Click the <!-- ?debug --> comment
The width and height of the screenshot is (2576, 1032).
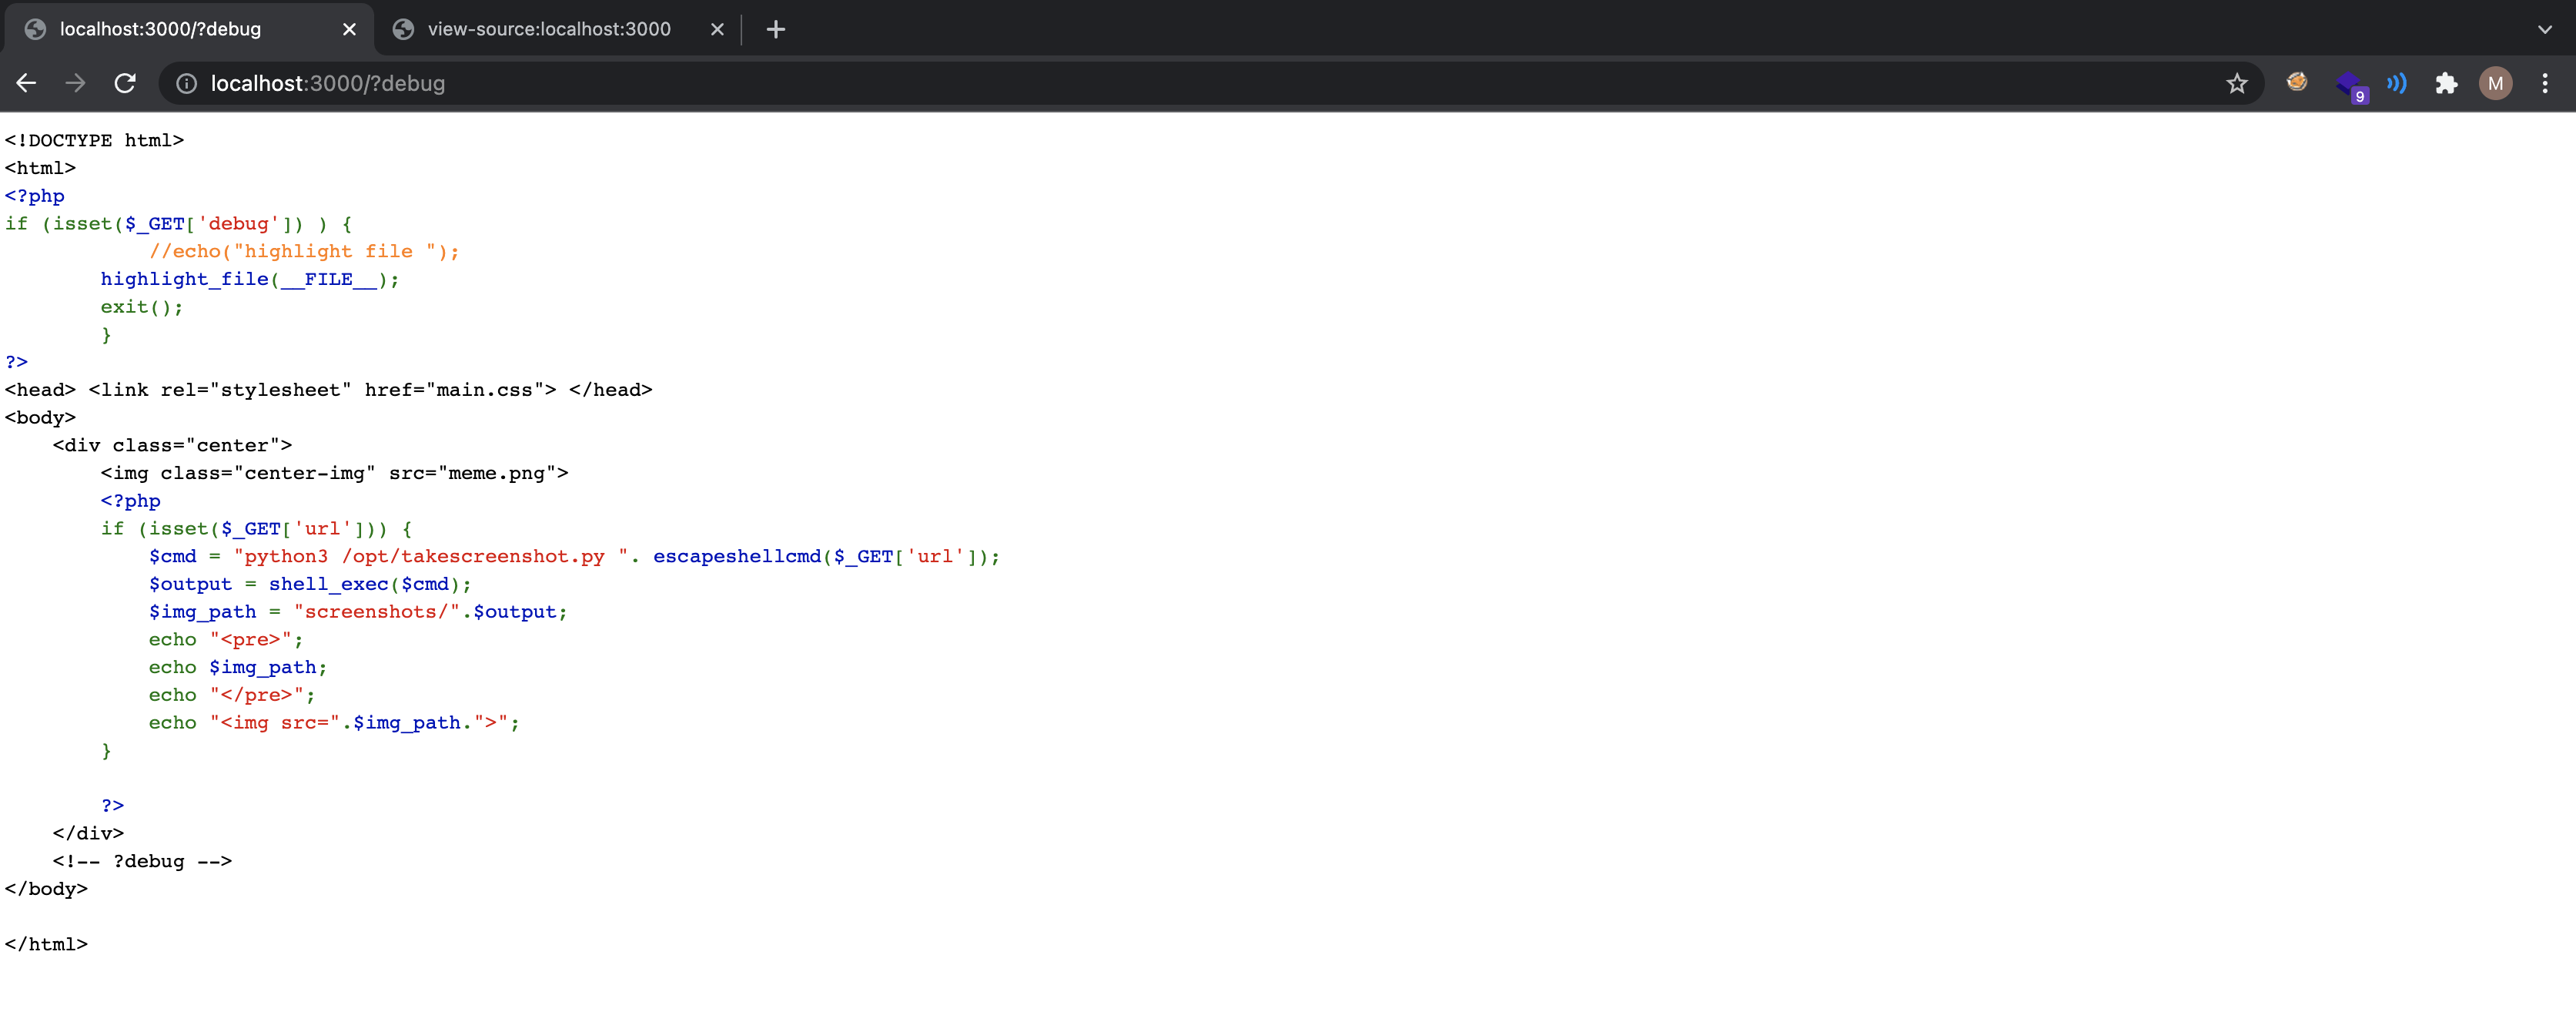coord(143,861)
